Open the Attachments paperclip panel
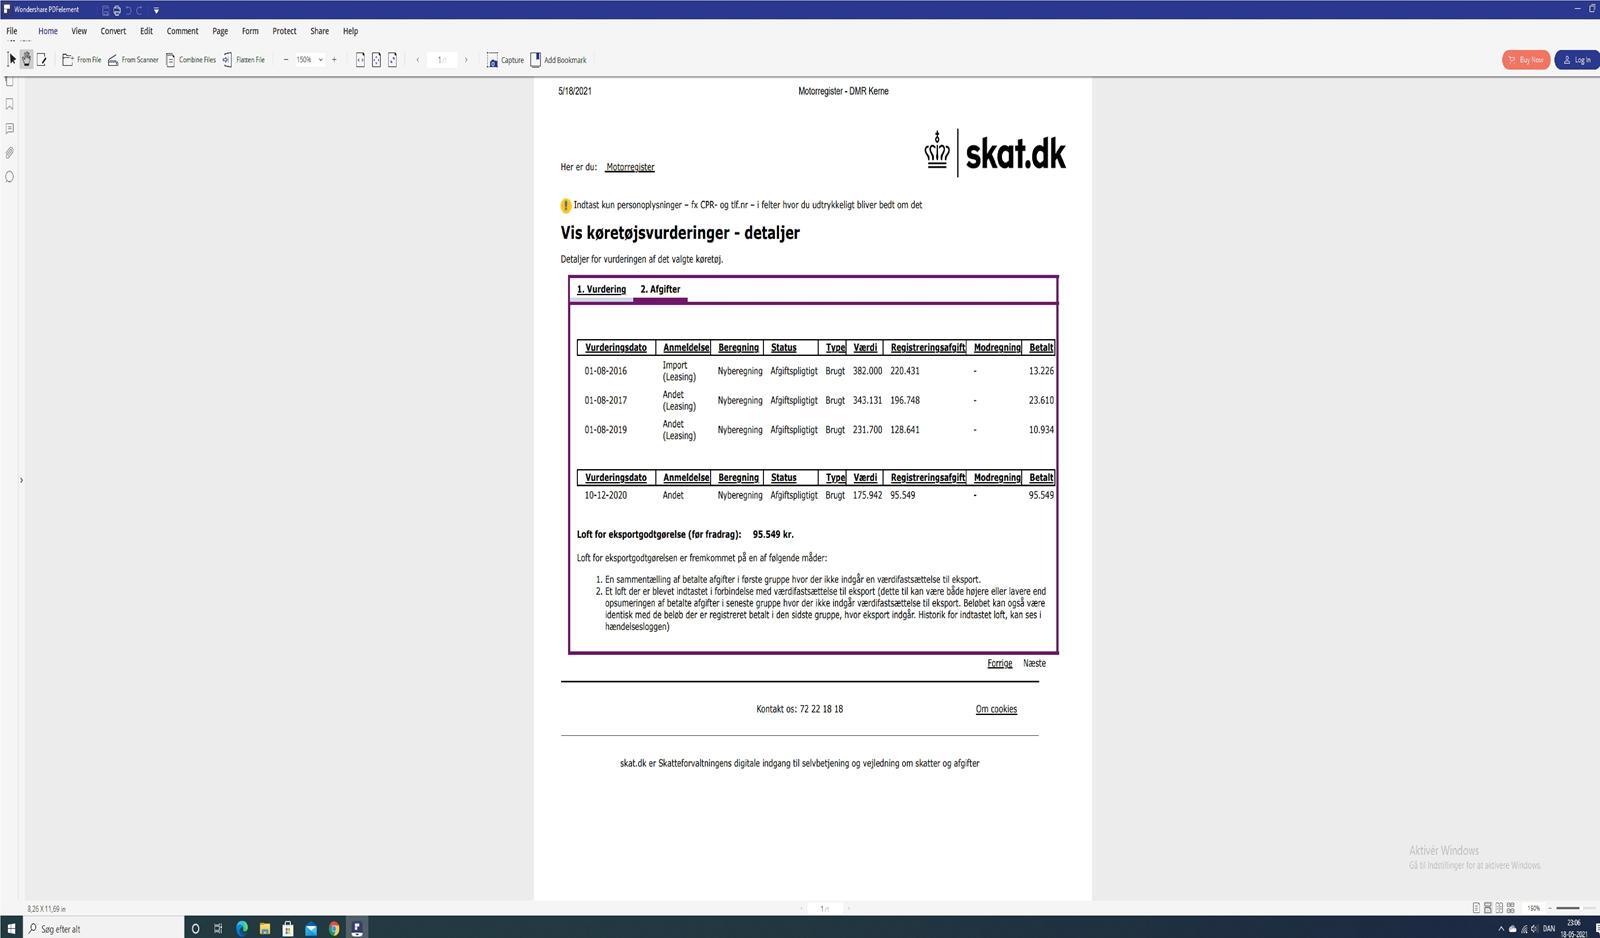 10,153
